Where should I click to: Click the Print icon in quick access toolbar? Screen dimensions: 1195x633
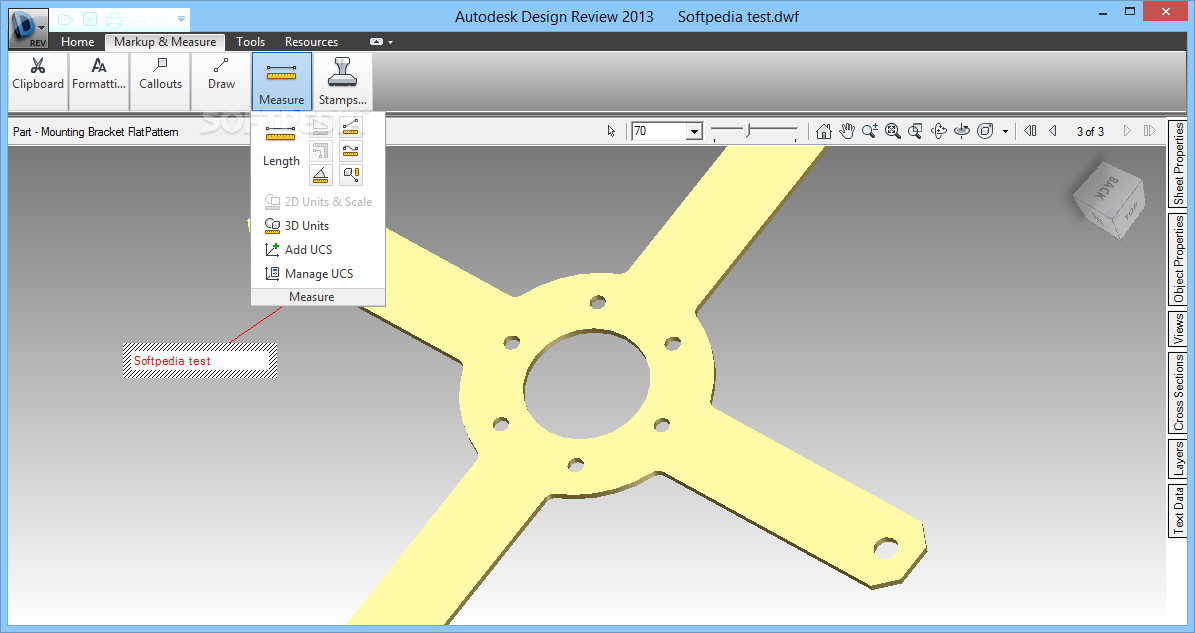pyautogui.click(x=114, y=19)
